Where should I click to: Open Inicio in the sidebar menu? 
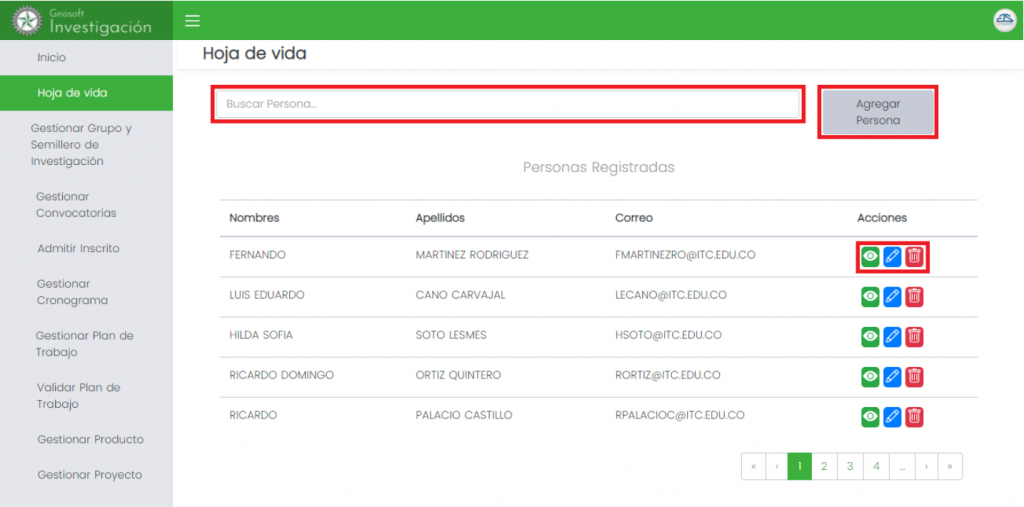pos(51,58)
